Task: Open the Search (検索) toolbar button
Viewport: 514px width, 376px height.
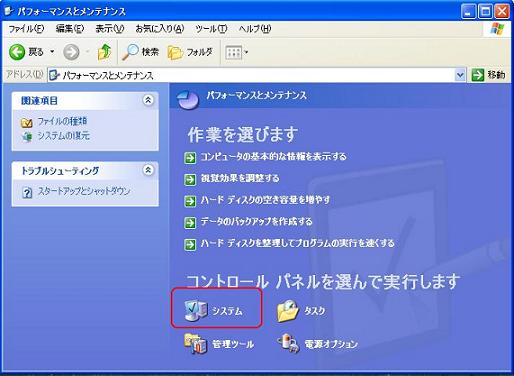Action: (x=140, y=52)
